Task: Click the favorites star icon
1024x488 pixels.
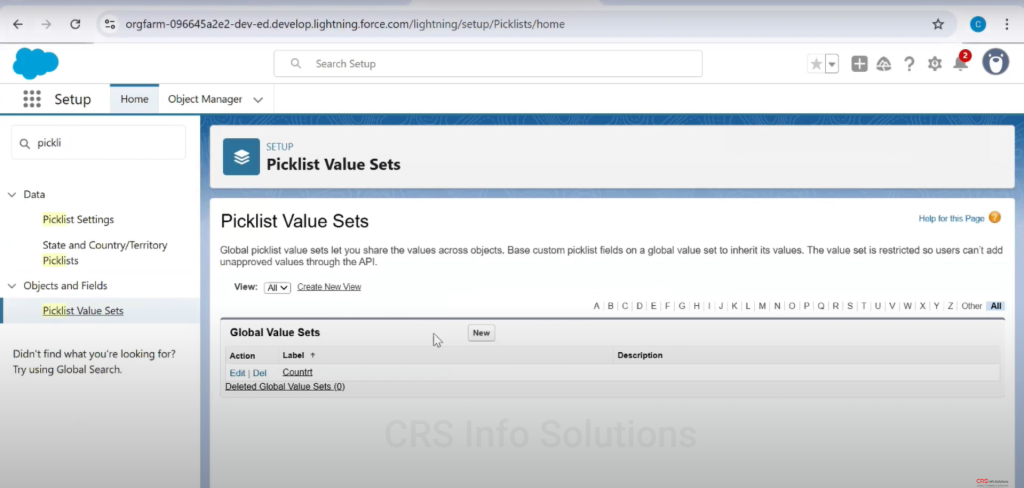Action: pos(816,63)
